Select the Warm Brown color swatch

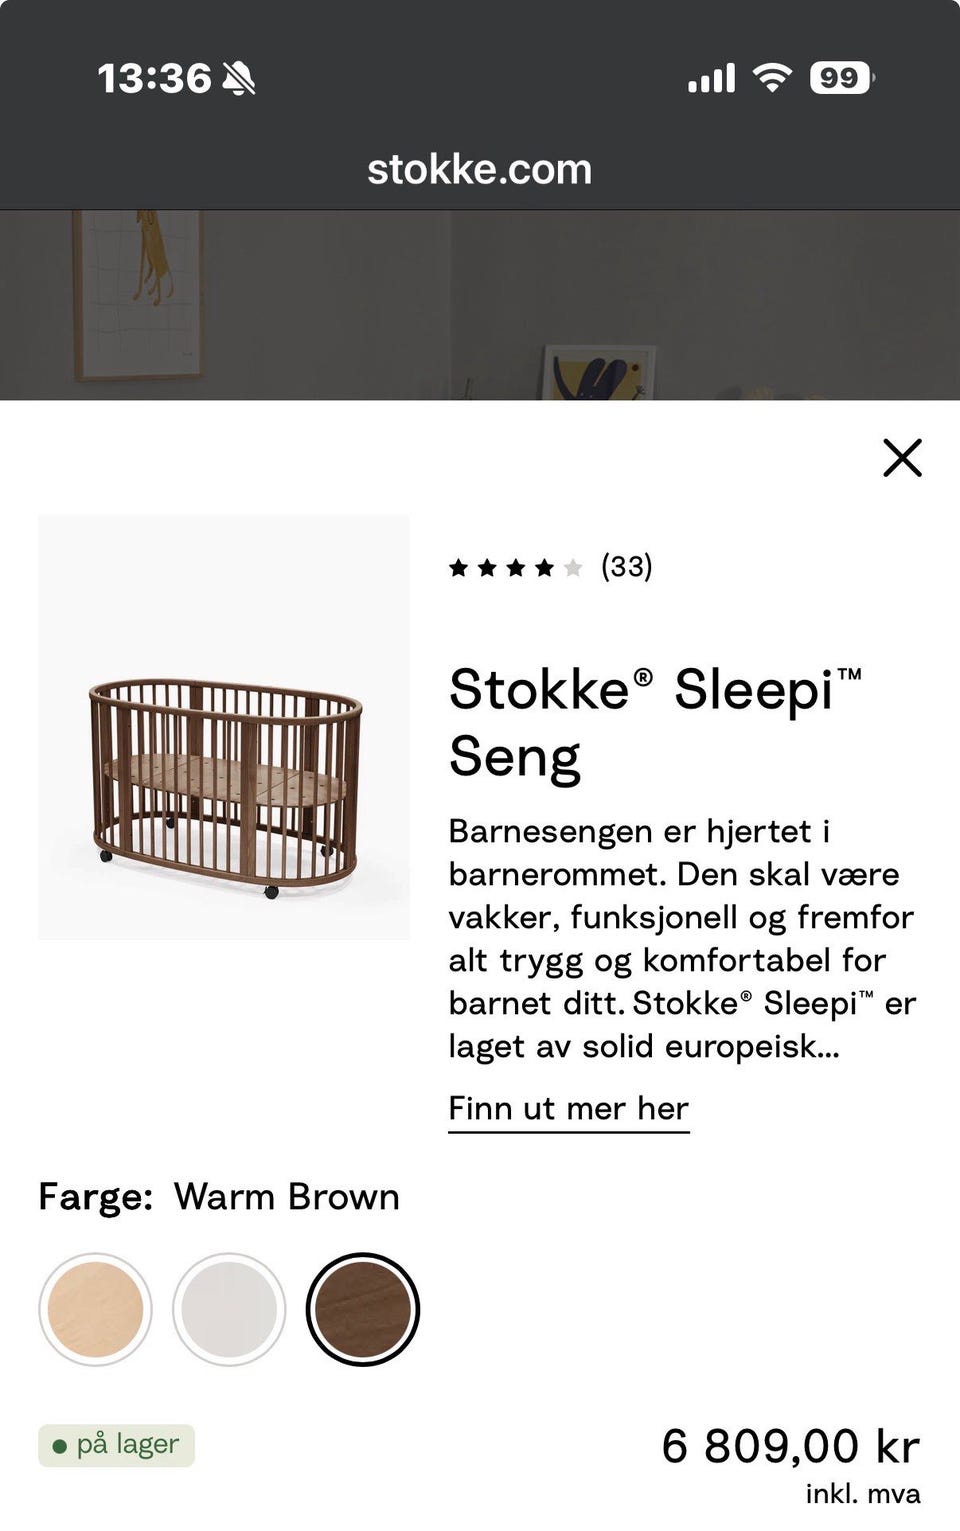362,1309
